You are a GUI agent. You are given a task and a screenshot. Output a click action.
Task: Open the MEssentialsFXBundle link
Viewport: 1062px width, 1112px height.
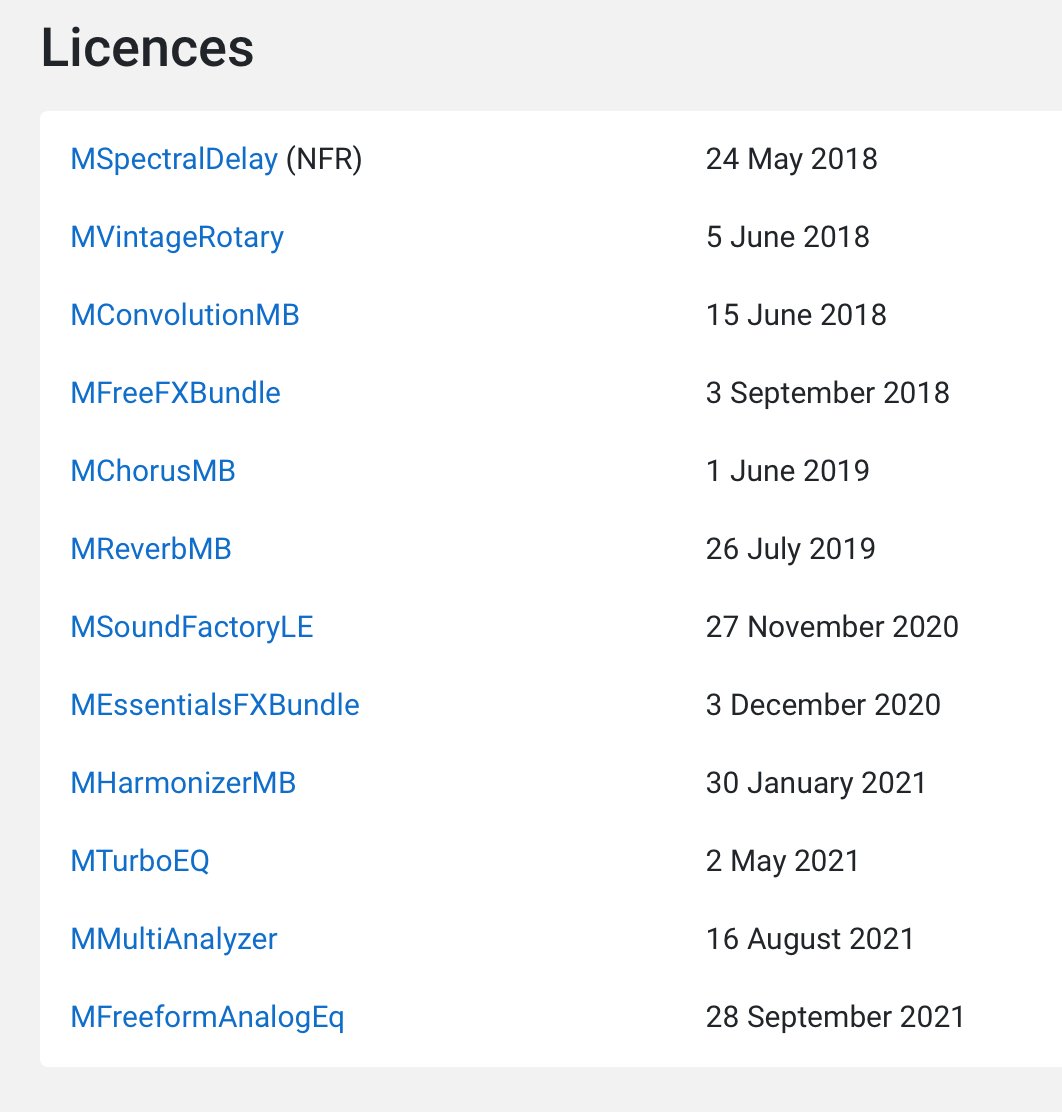coord(215,705)
